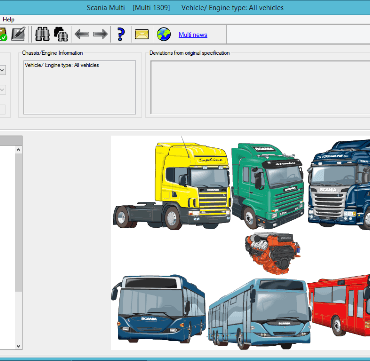Screen dimensions: 370x361
Task: Expand the second disabled dropdown at left
Action: pos(2,90)
